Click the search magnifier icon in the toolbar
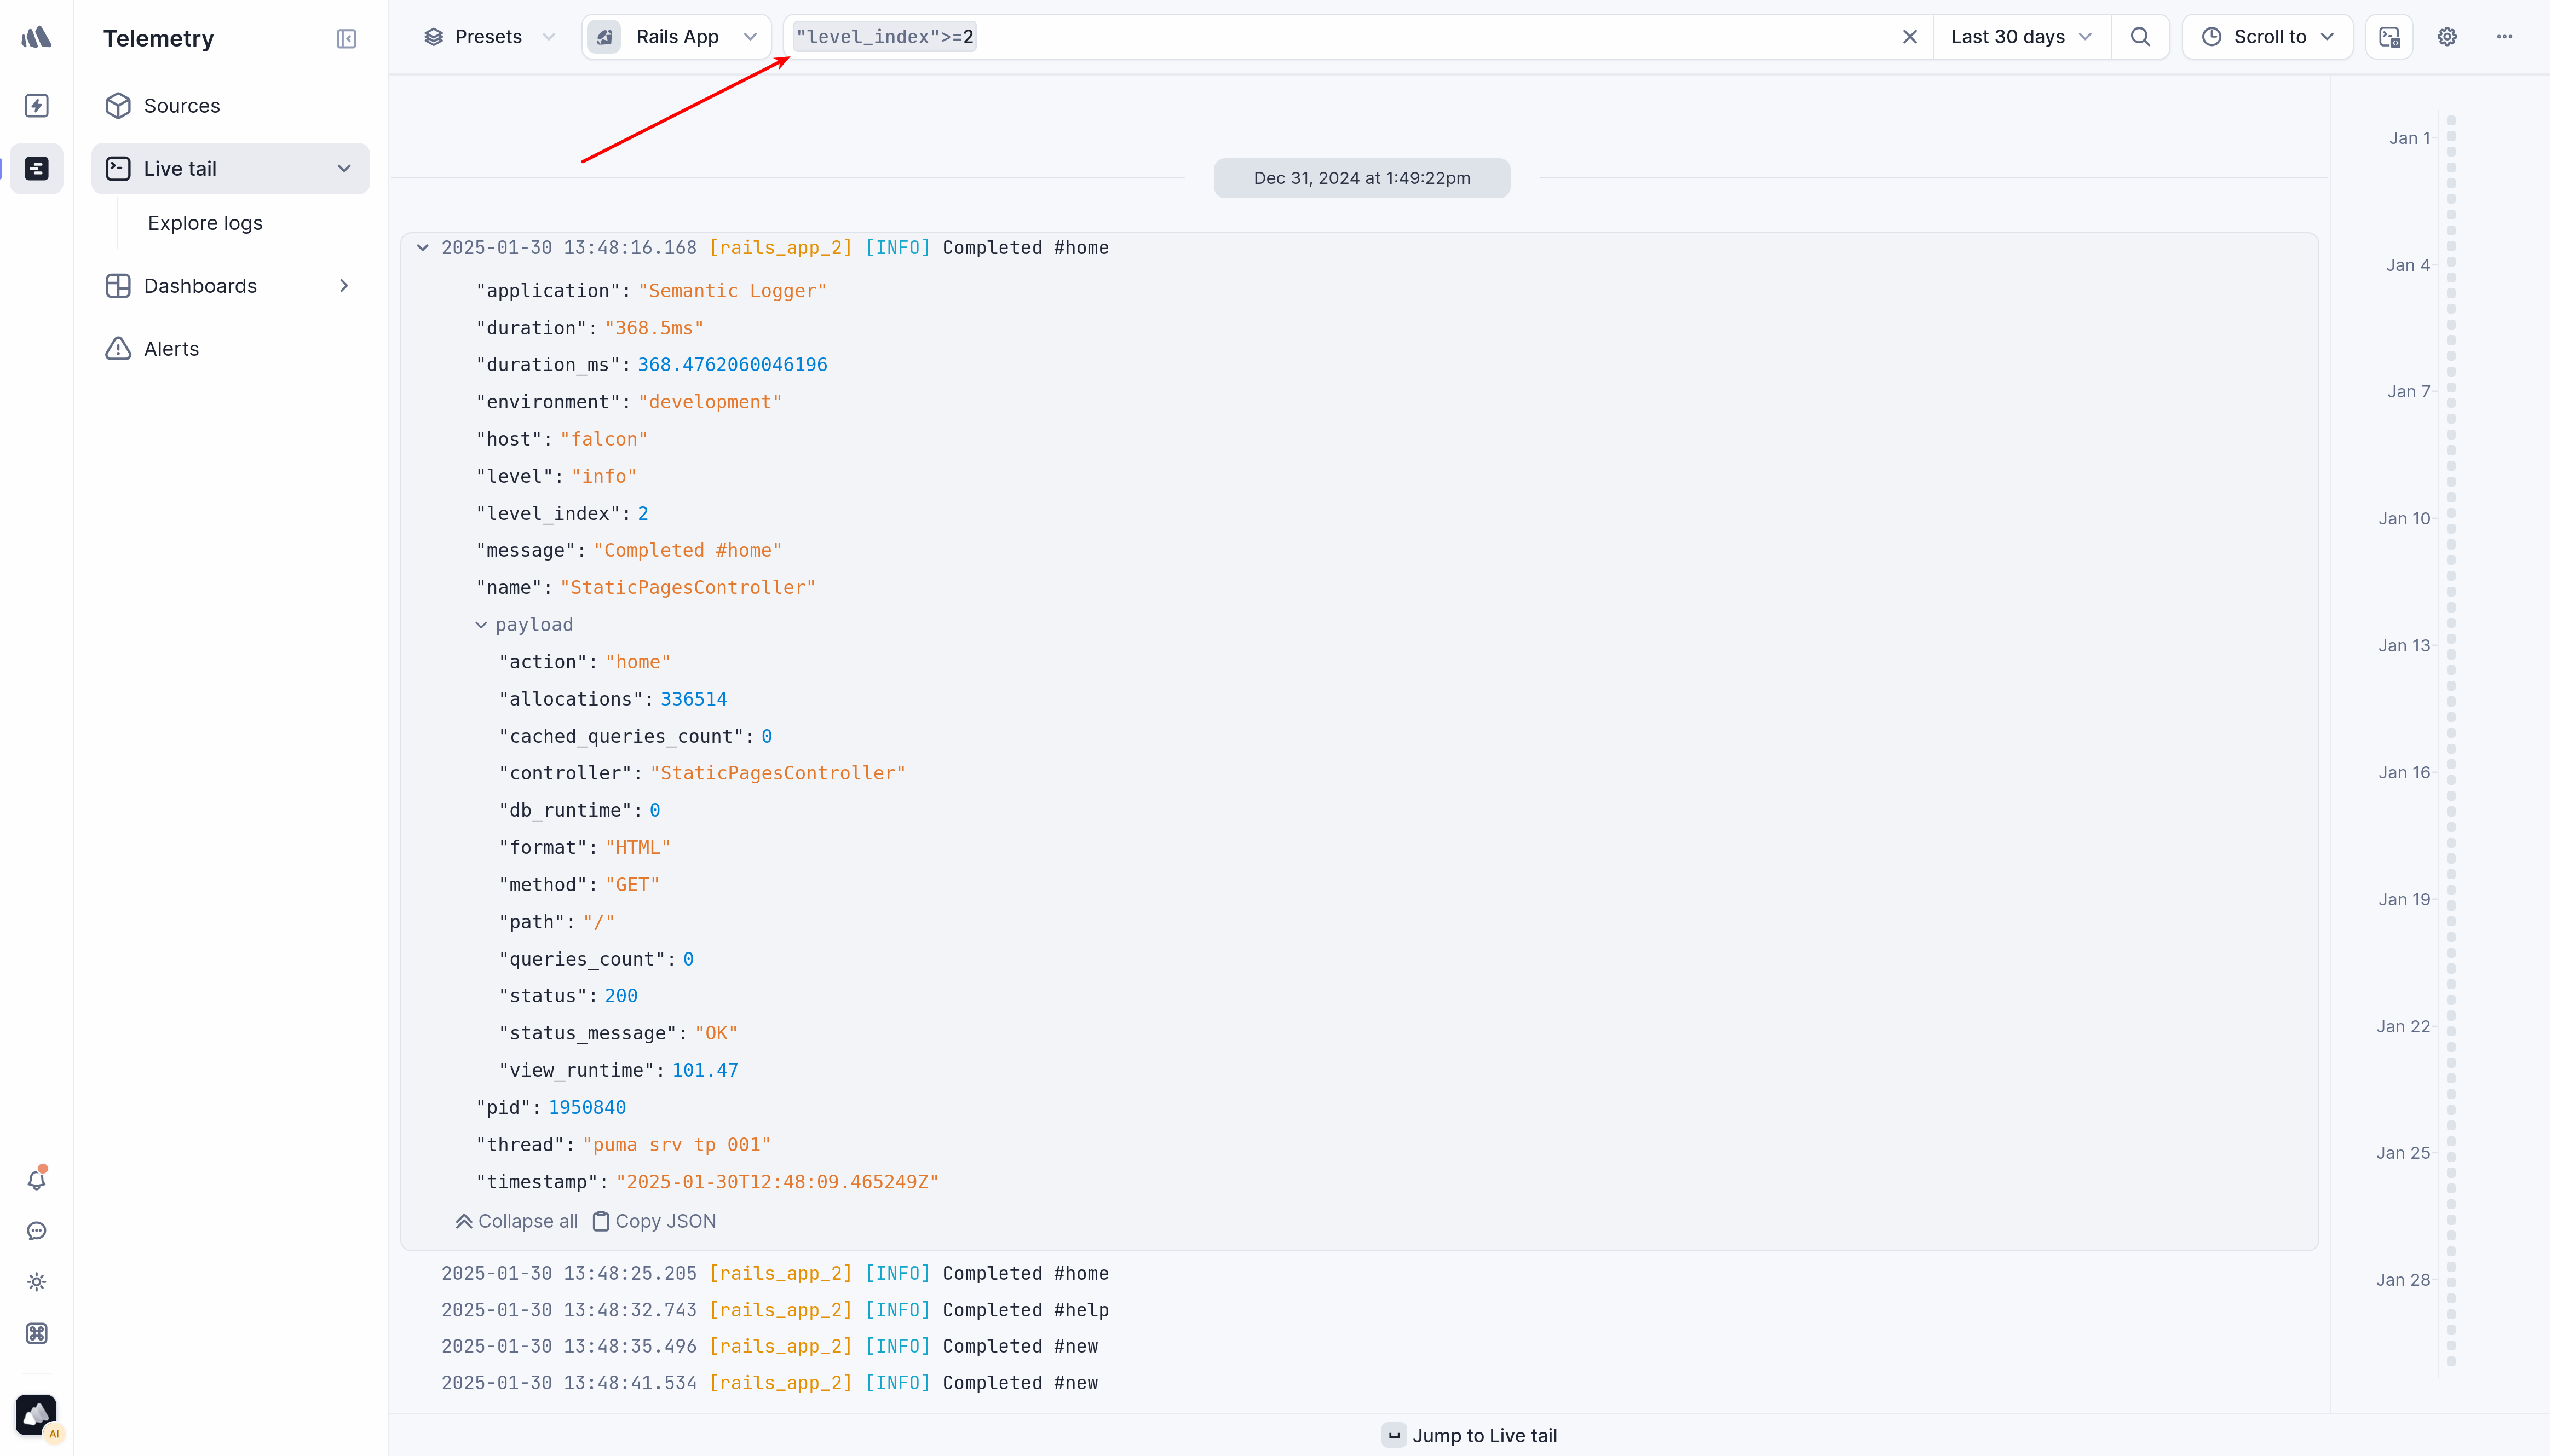This screenshot has width=2551, height=1456. 2140,36
